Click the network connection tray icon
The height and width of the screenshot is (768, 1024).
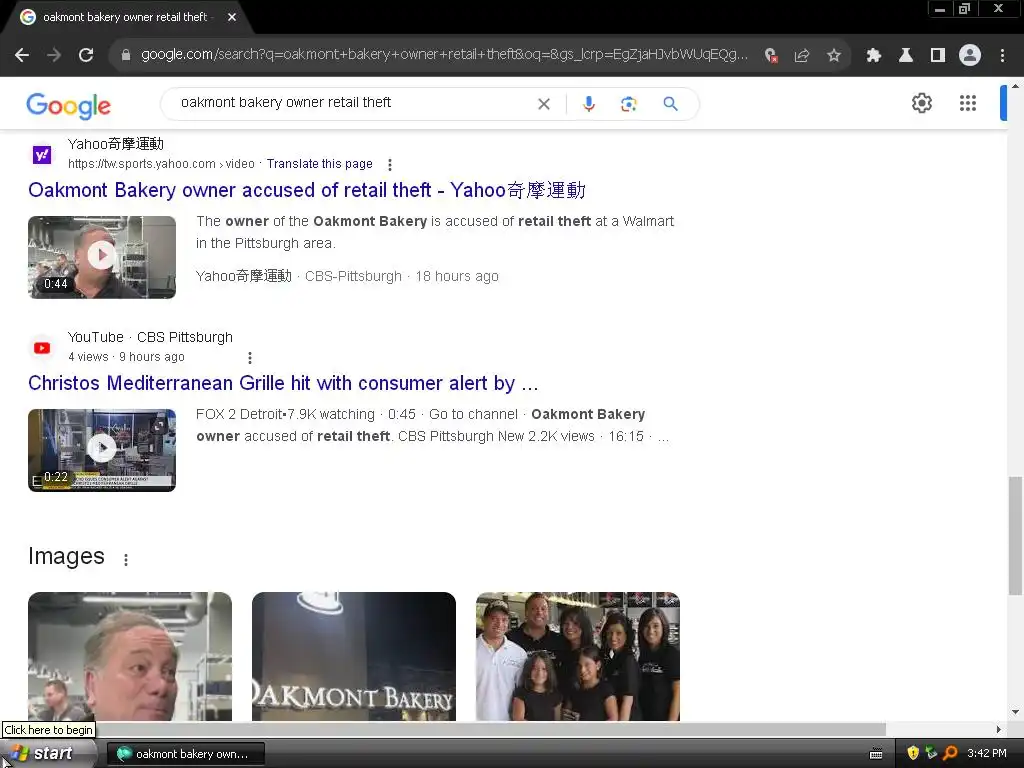pos(931,753)
